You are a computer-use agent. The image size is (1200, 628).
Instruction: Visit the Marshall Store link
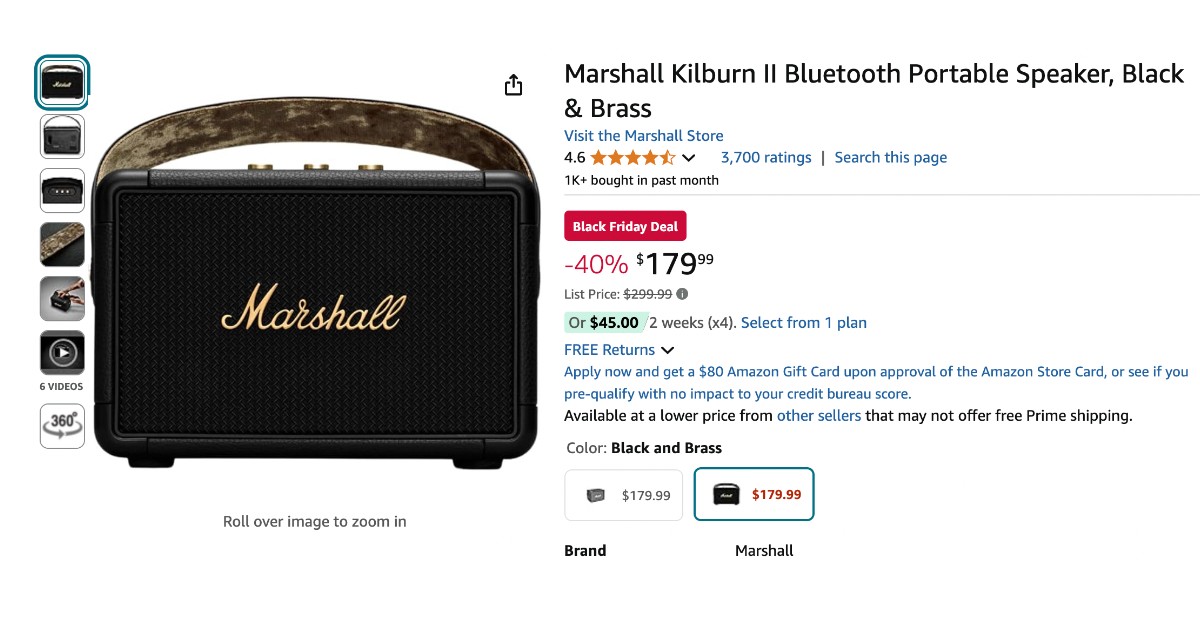tap(643, 135)
